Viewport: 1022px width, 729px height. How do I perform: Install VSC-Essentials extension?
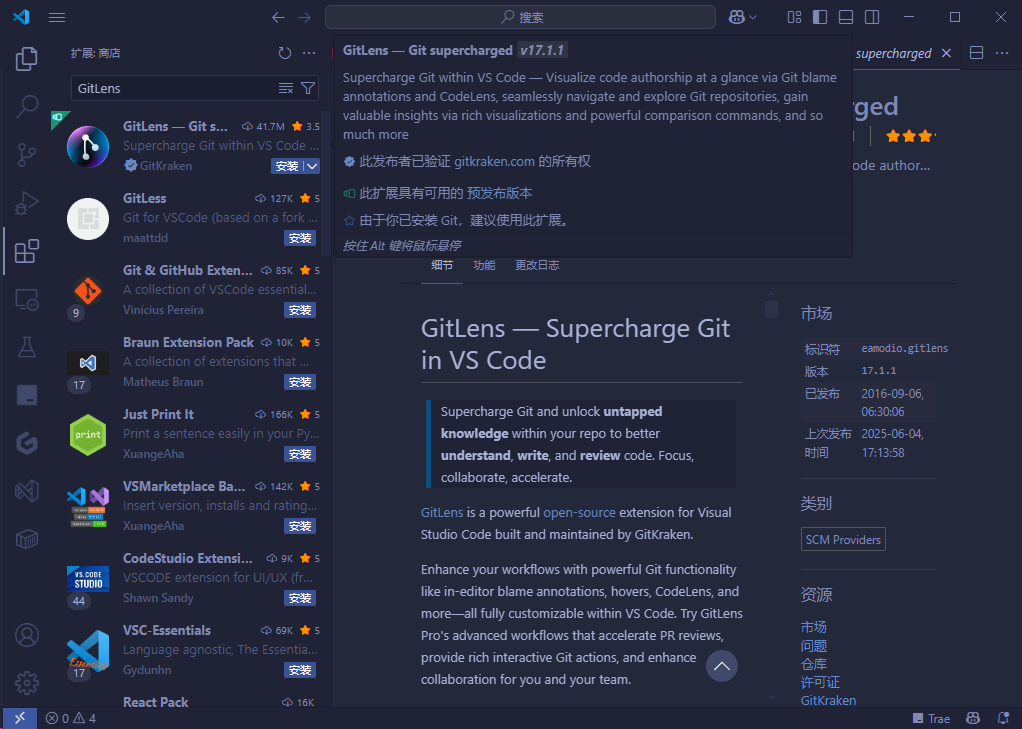point(300,670)
